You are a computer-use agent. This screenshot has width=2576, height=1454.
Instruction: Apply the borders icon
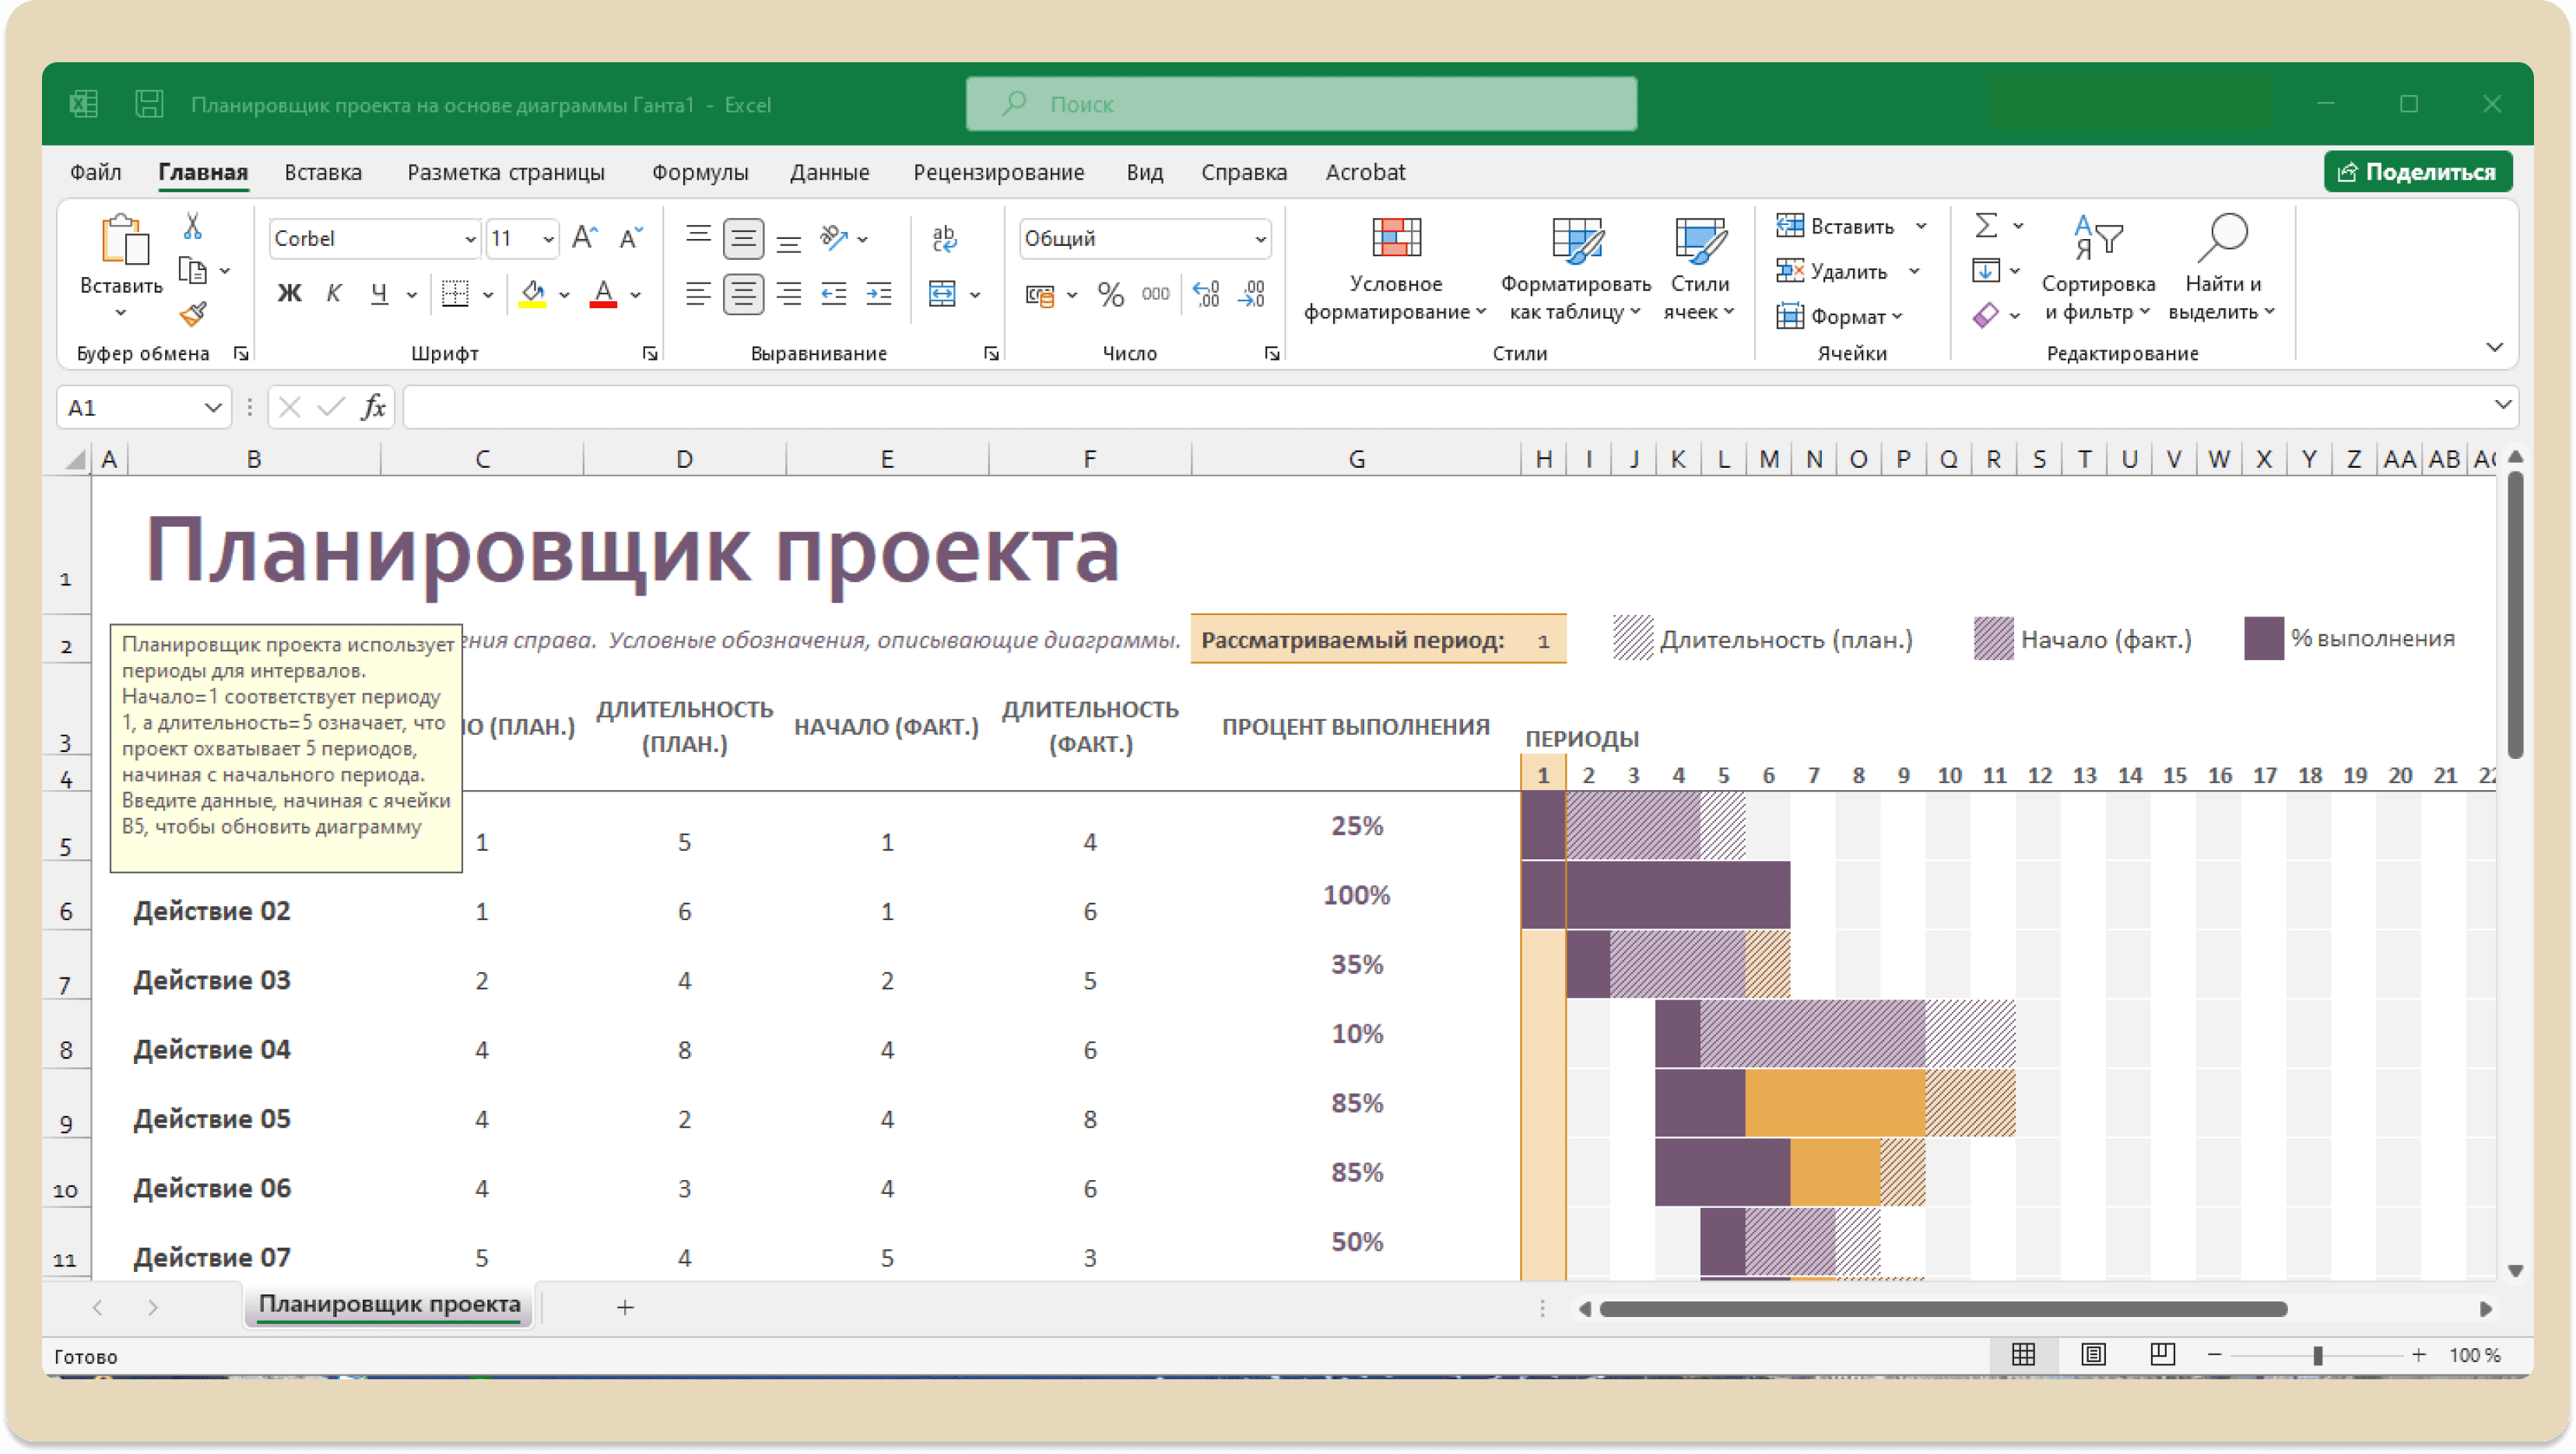click(455, 294)
